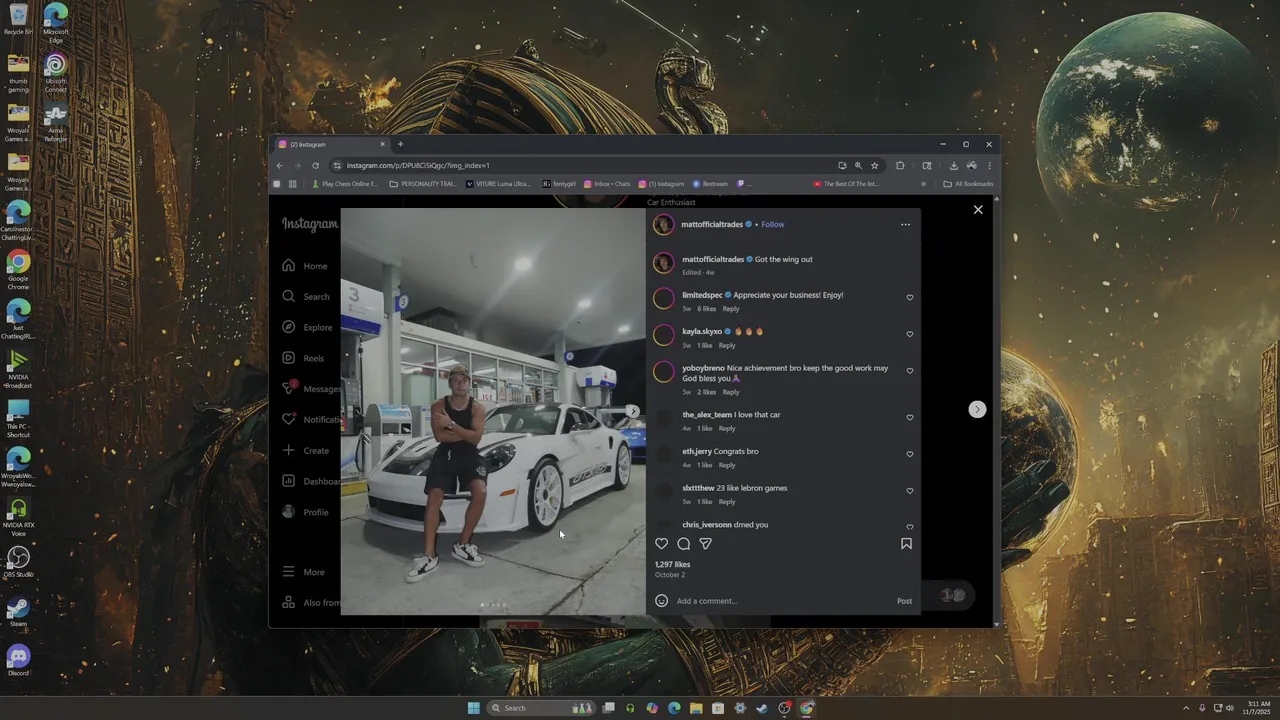Screen dimensions: 1280x720
Task: Open the Recycle Bin desktop icon
Action: (18, 20)
